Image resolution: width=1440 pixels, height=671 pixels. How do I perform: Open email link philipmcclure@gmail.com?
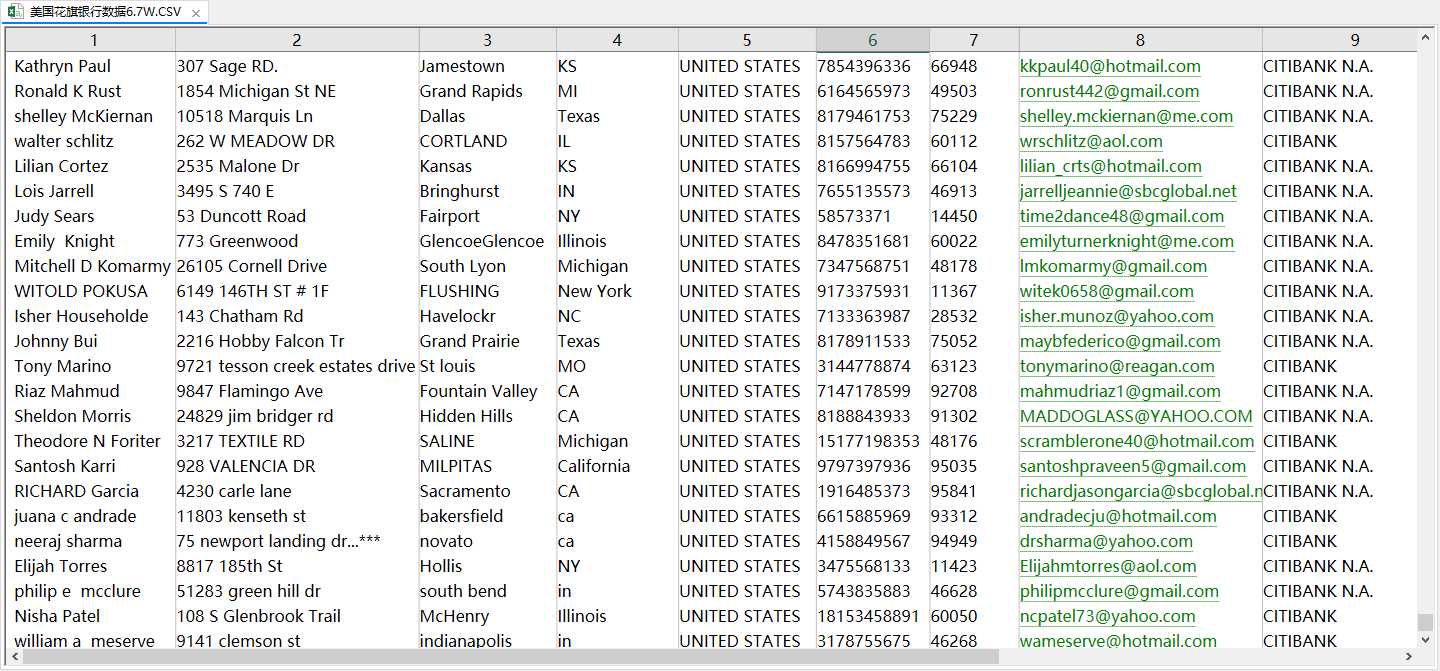(1119, 591)
